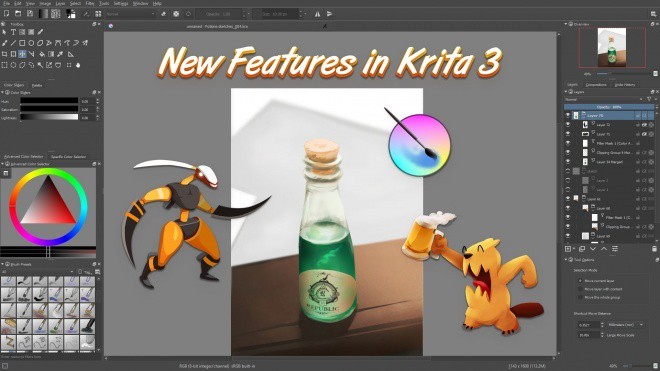The image size is (660, 371).
Task: Collapse the Tool Options panel
Action: point(566,260)
